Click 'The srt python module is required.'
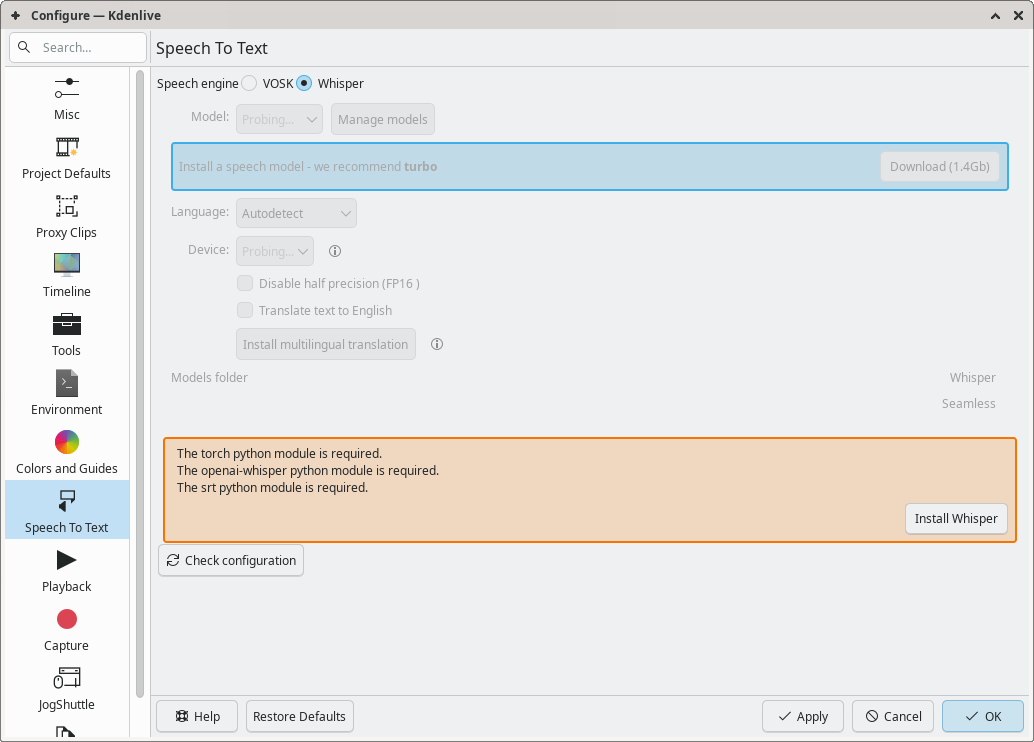 (272, 488)
